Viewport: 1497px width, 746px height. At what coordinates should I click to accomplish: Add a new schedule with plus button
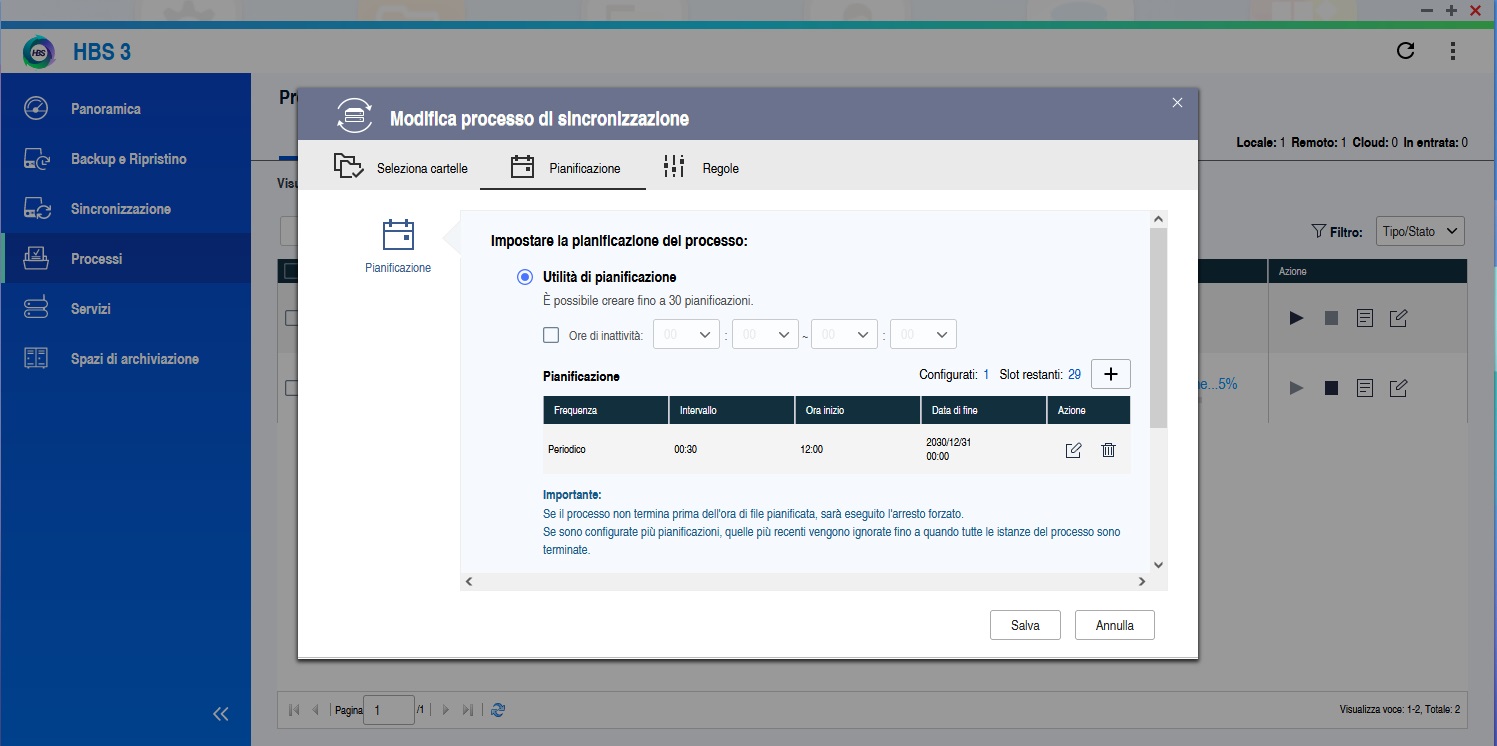tap(1110, 374)
